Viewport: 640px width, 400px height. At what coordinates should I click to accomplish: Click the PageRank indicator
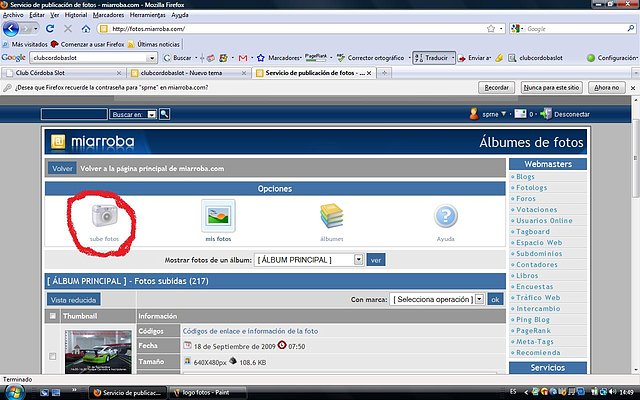316,58
